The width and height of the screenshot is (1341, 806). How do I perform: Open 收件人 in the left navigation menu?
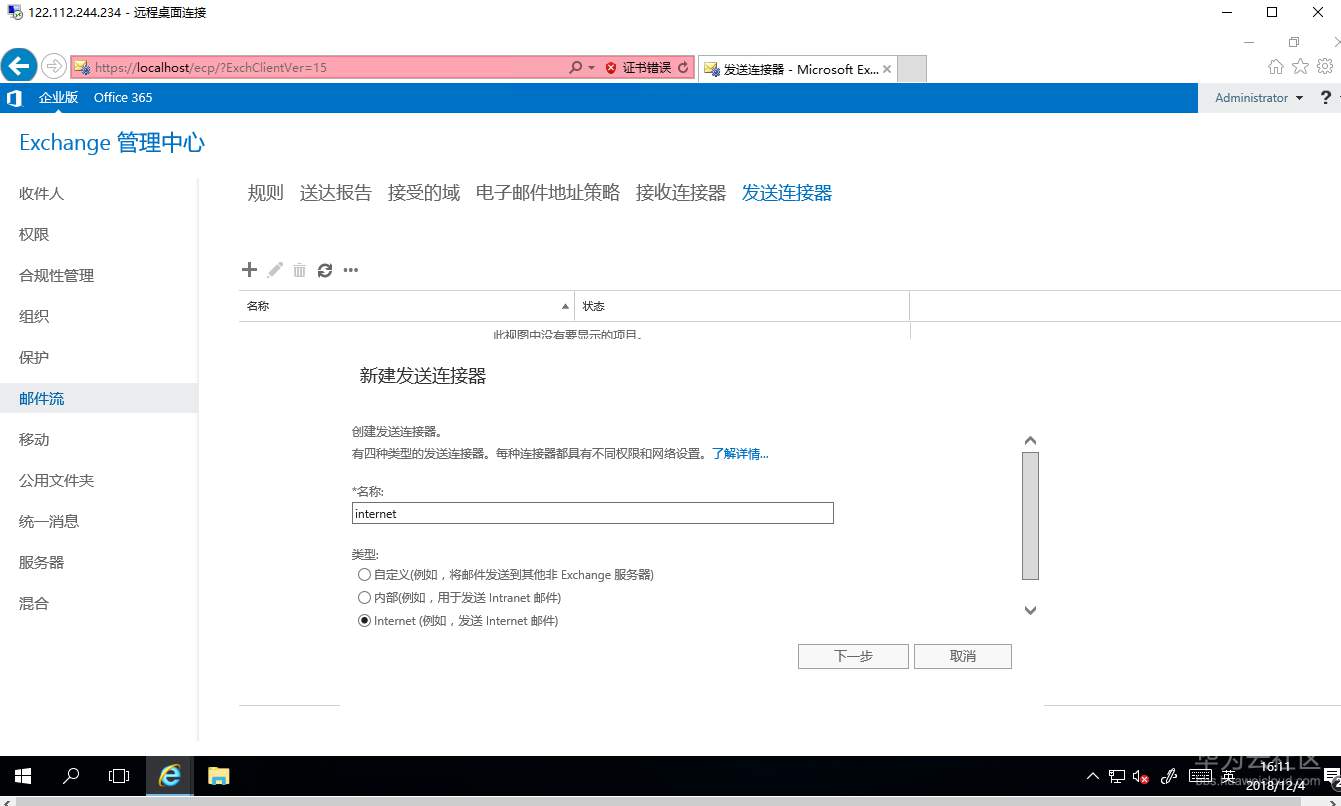point(41,193)
